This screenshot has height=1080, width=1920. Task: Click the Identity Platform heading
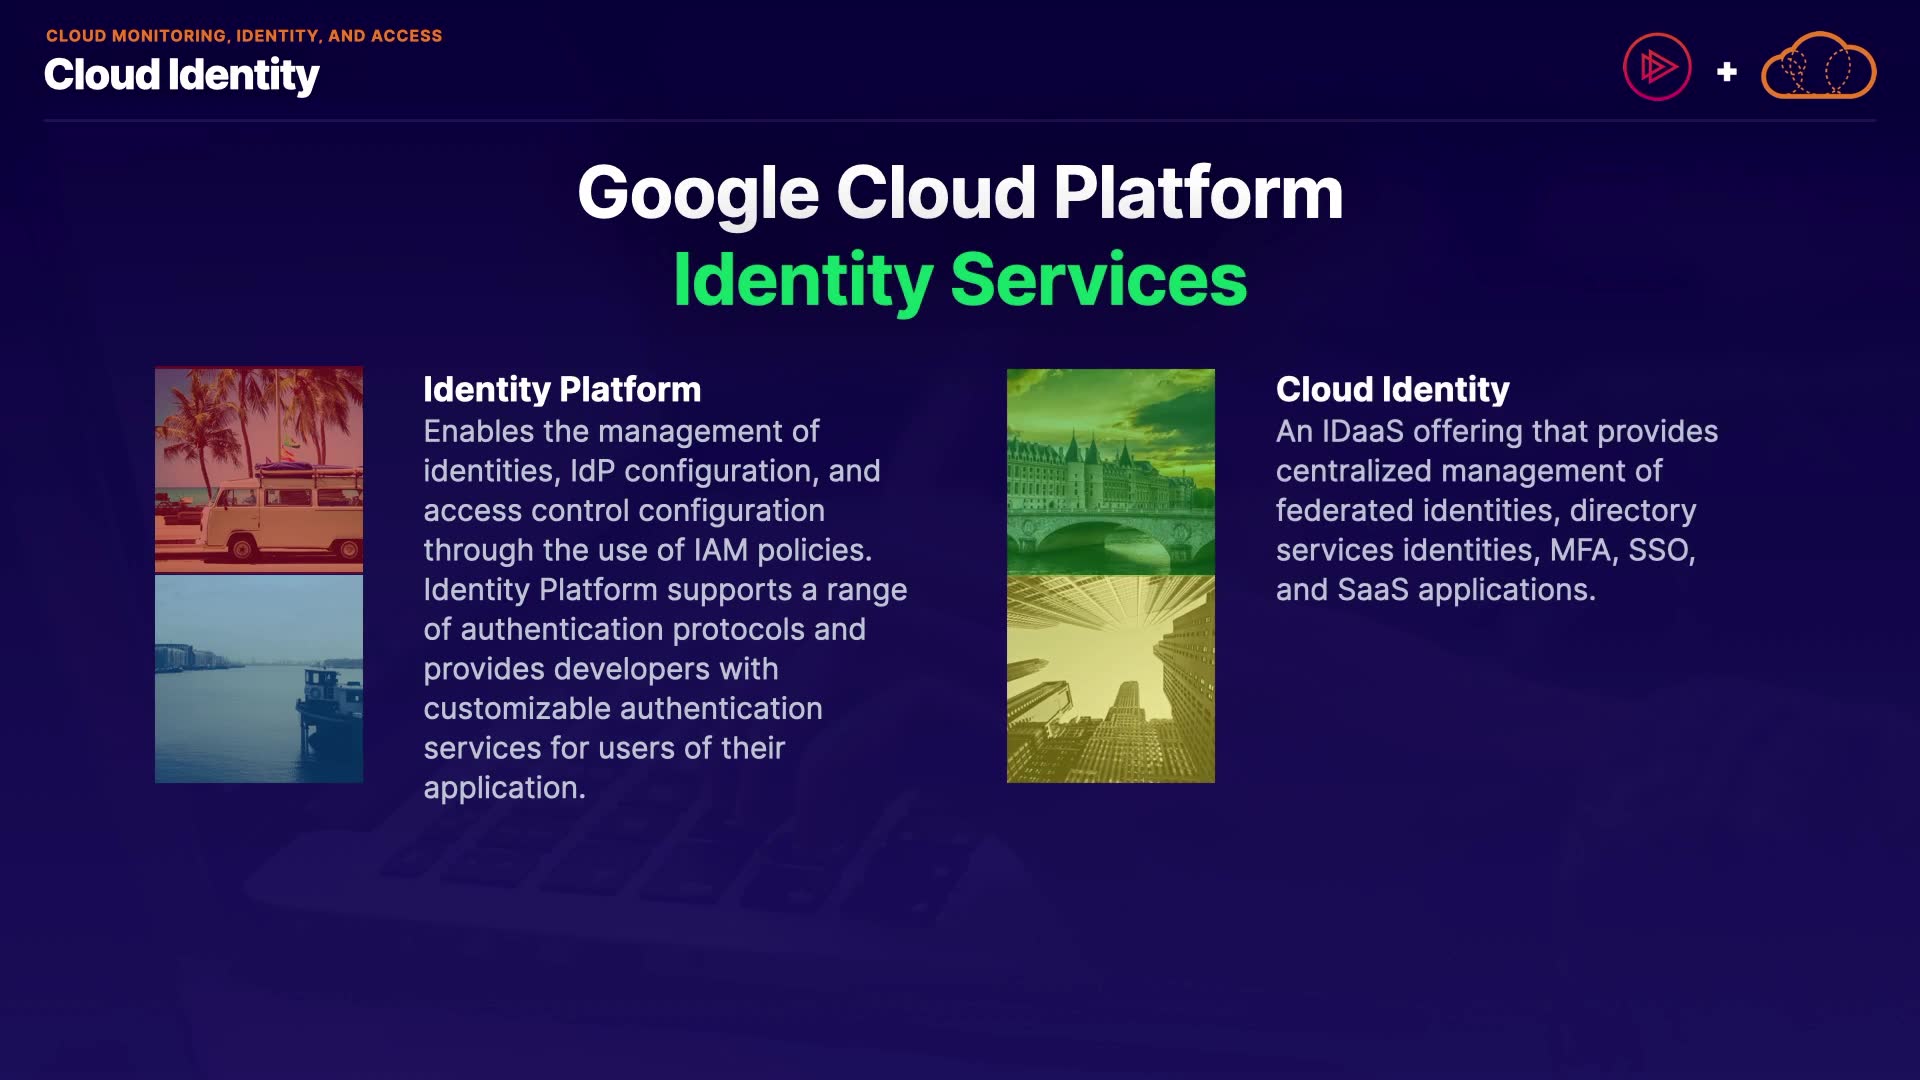[x=562, y=389]
